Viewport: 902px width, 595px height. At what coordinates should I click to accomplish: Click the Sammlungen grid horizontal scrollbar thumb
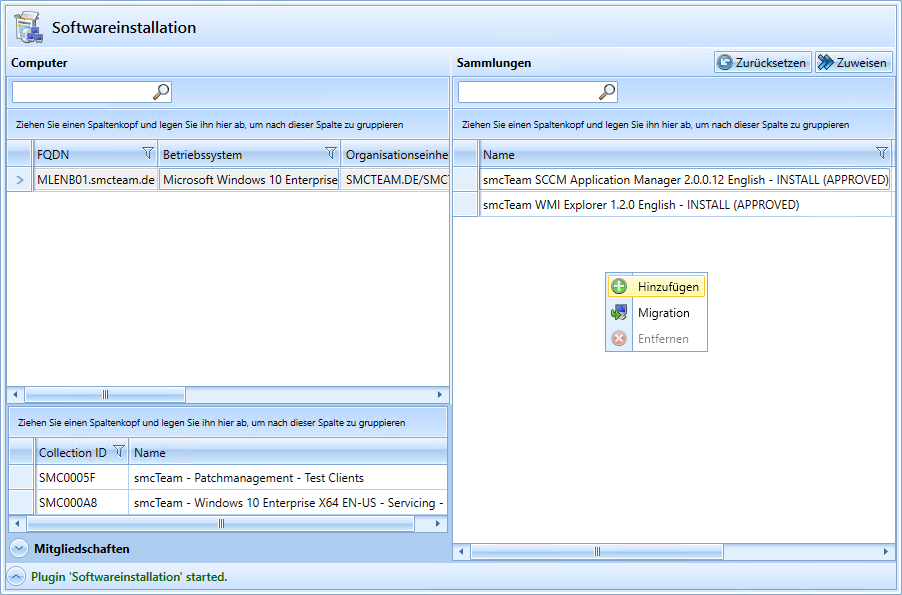[597, 552]
